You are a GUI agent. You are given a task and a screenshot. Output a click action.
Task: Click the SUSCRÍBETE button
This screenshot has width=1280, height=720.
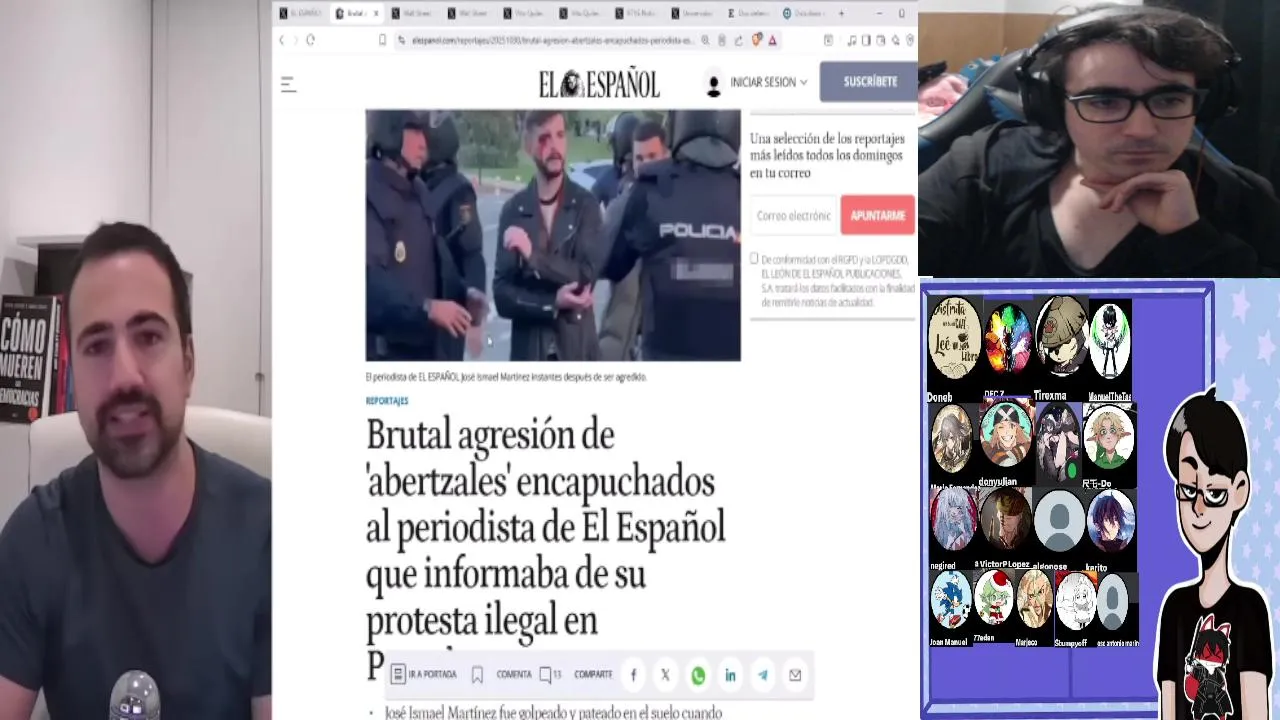tap(869, 82)
